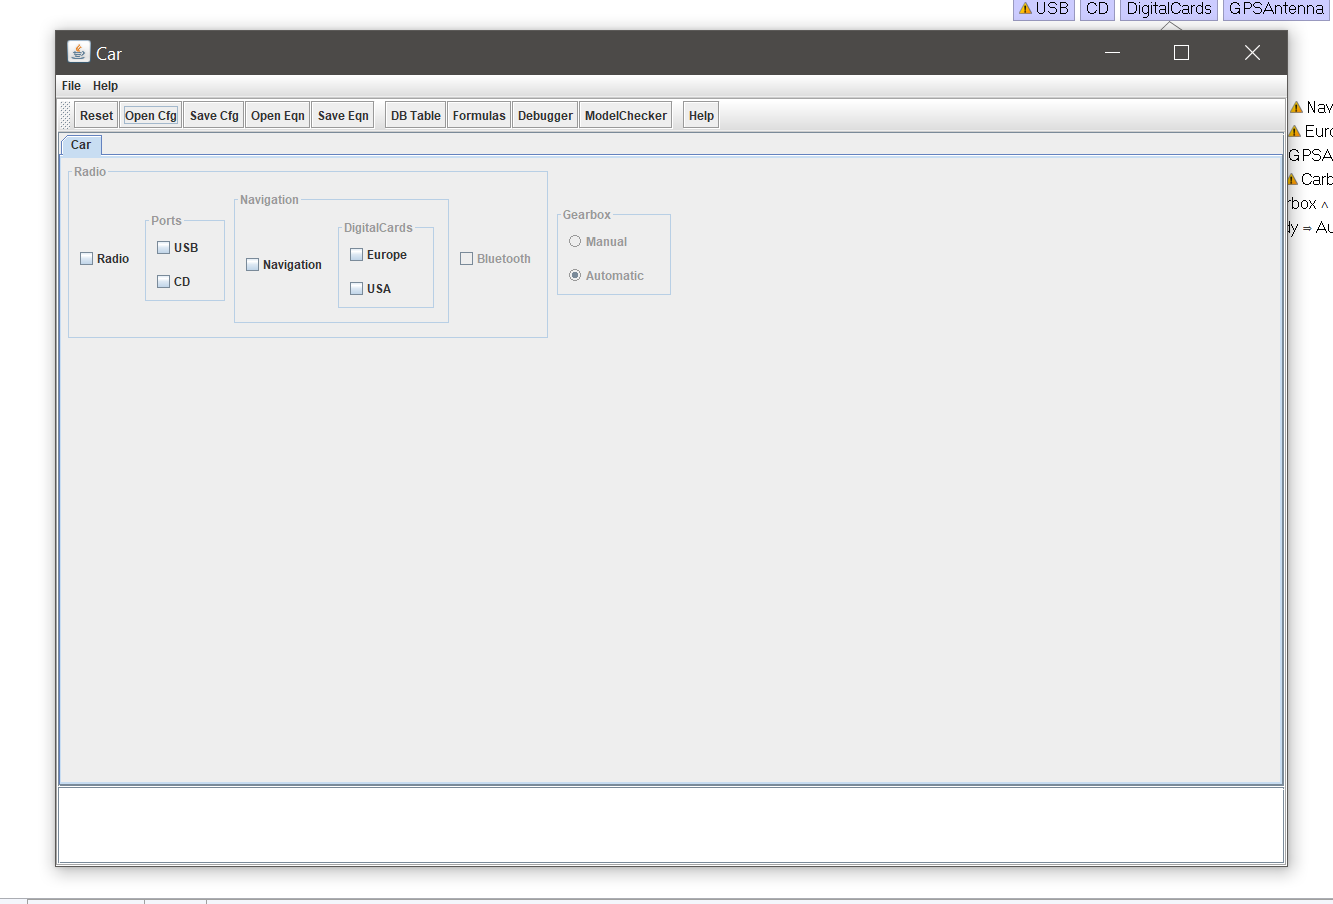Open the File menu

point(70,85)
